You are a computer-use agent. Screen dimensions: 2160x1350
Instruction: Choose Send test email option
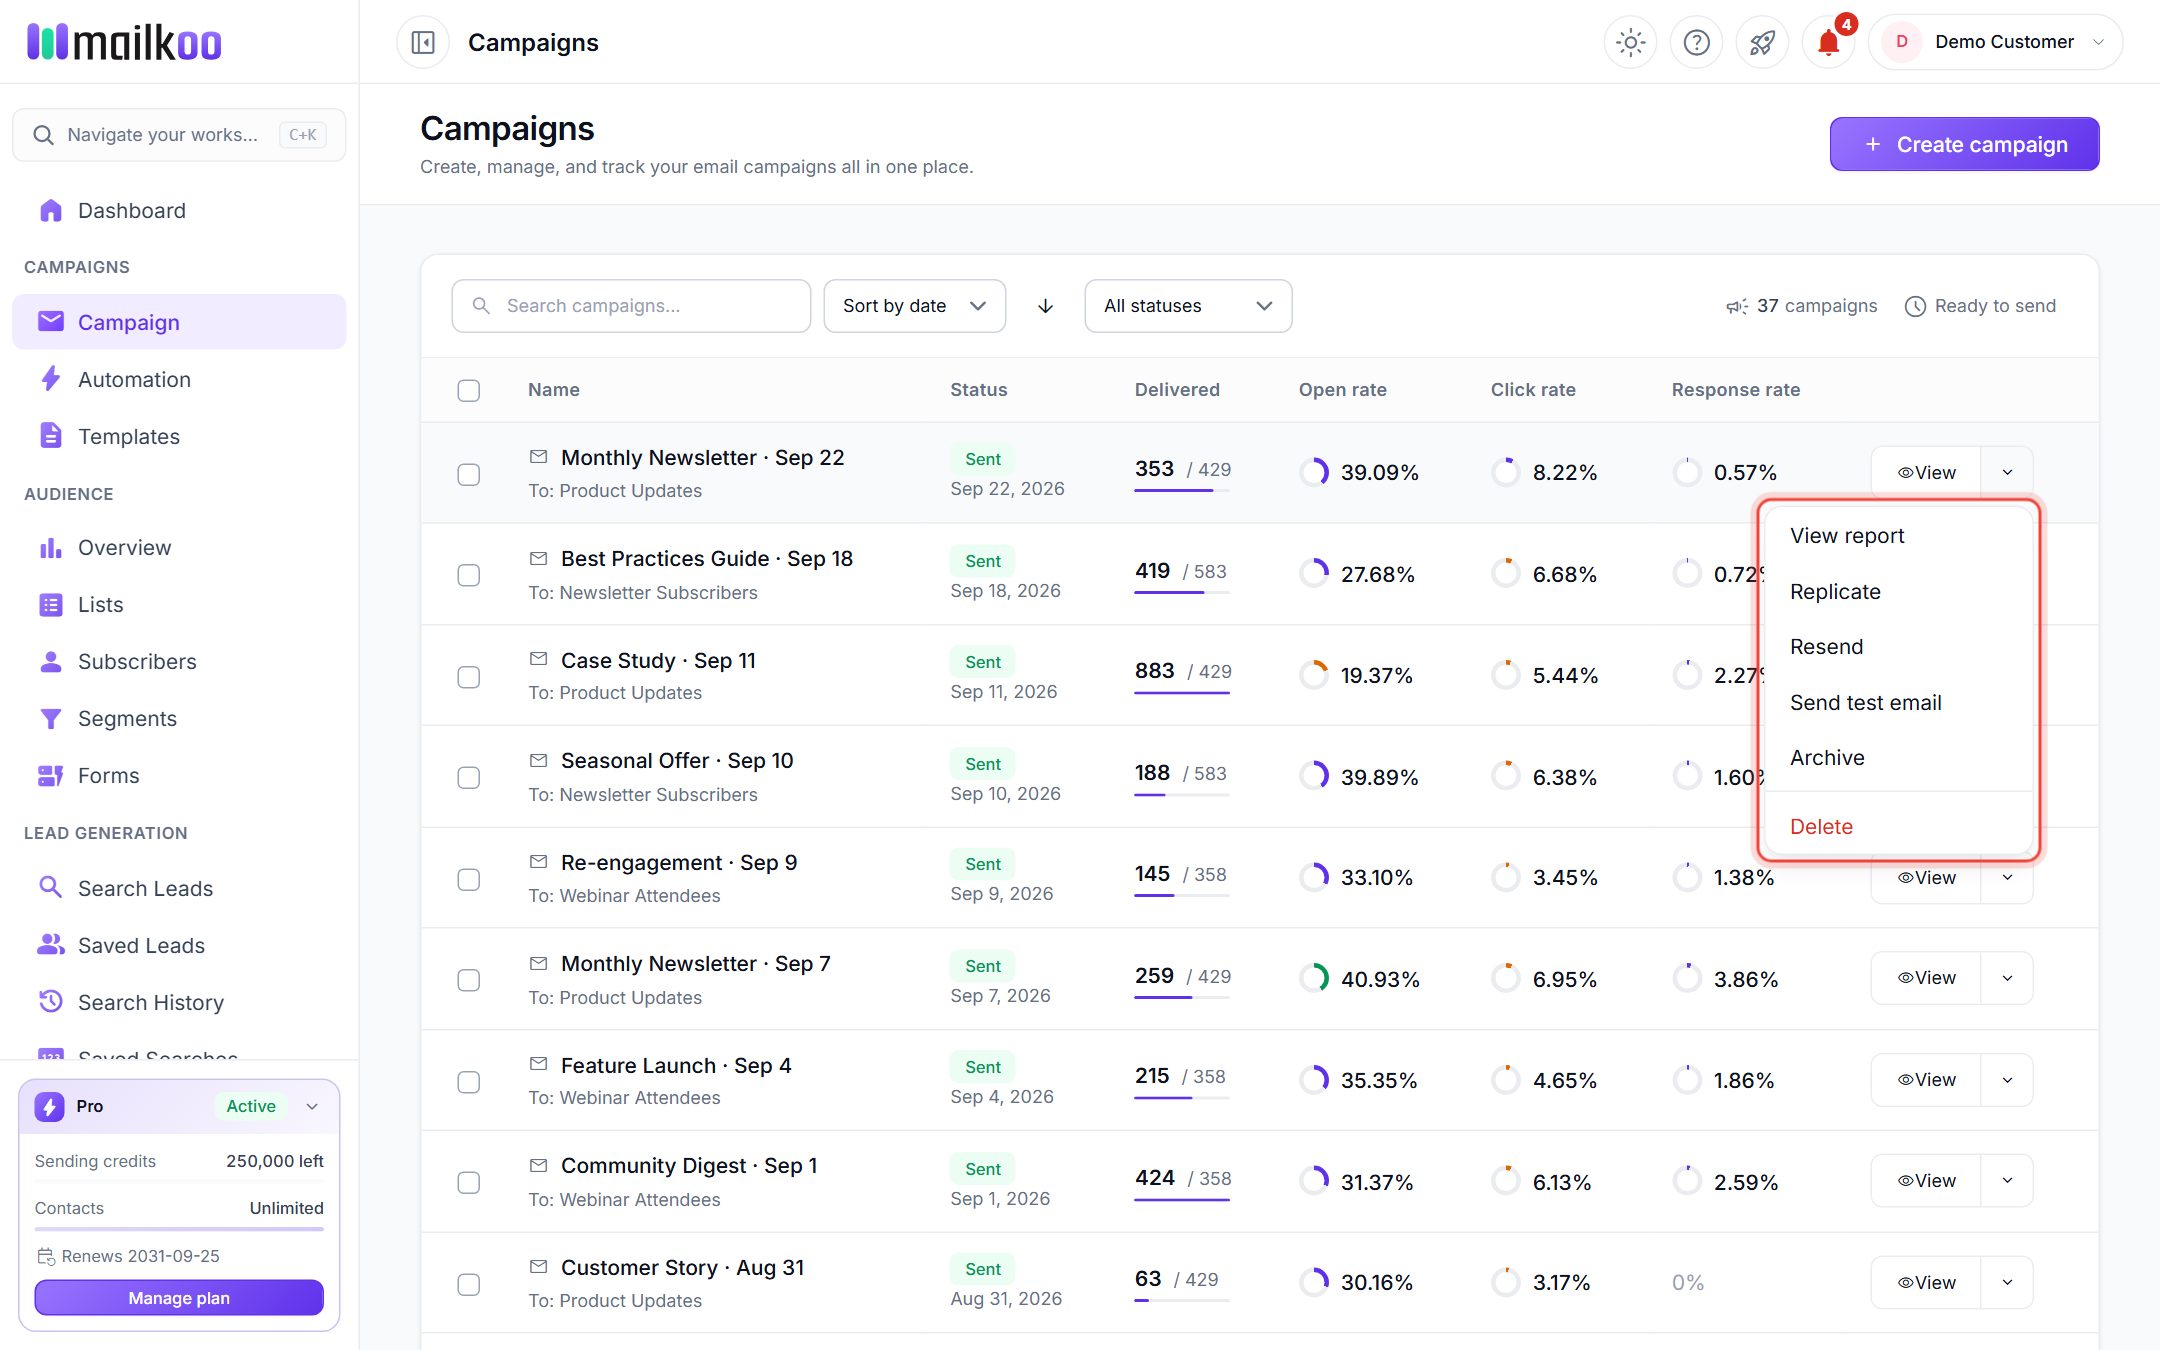(1899, 703)
